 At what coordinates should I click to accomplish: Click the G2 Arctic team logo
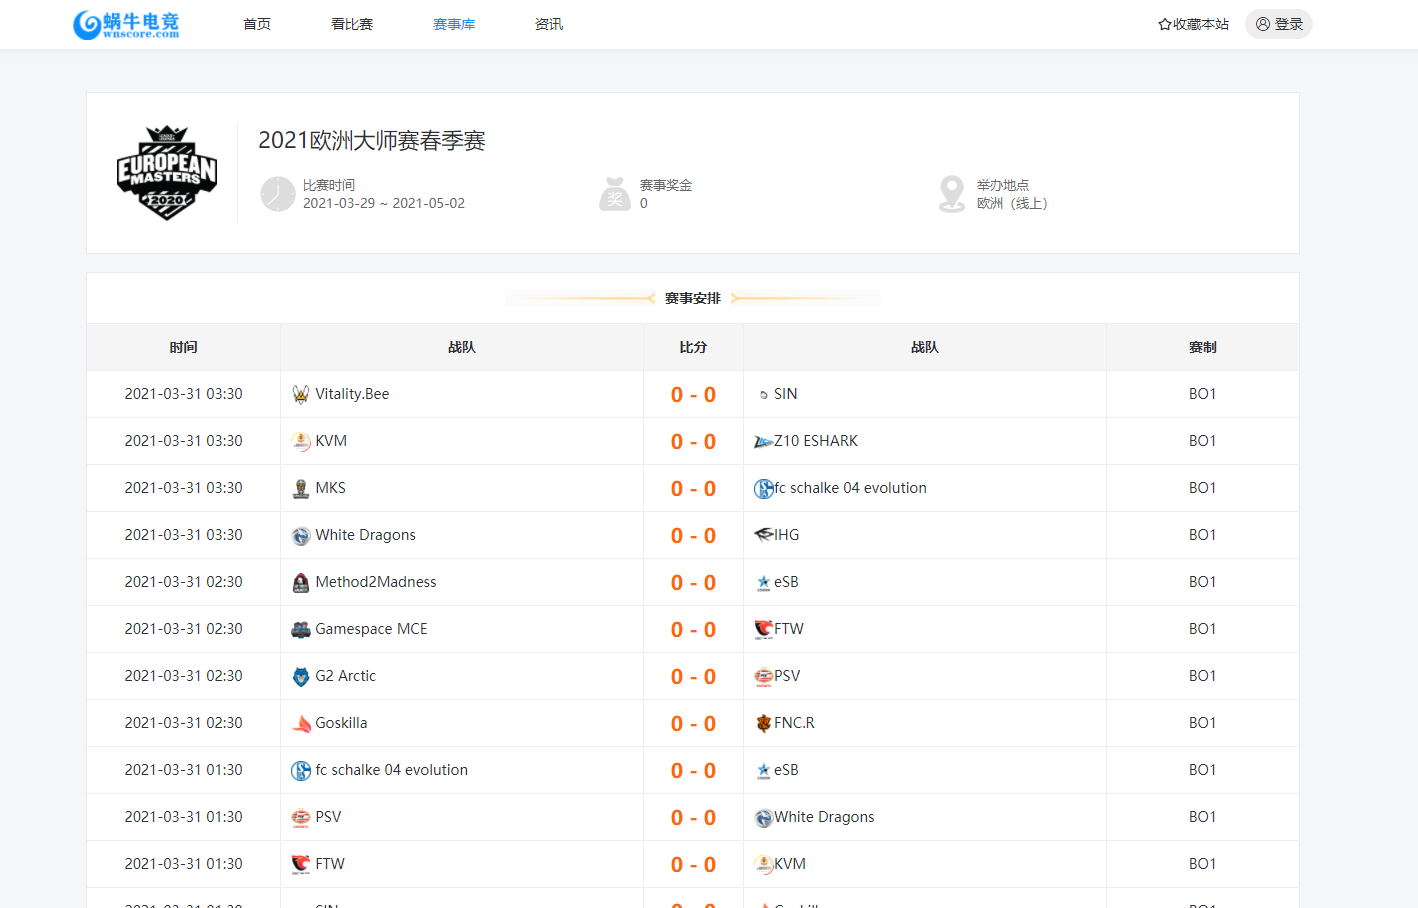301,676
